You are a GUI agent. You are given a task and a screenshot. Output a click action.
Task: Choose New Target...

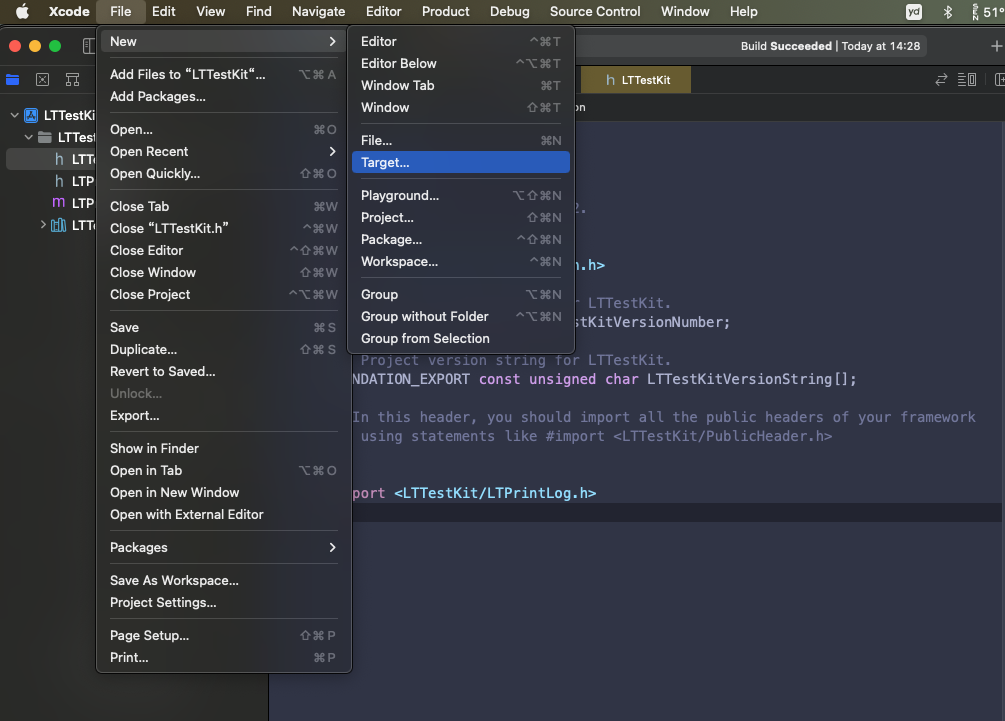[461, 162]
